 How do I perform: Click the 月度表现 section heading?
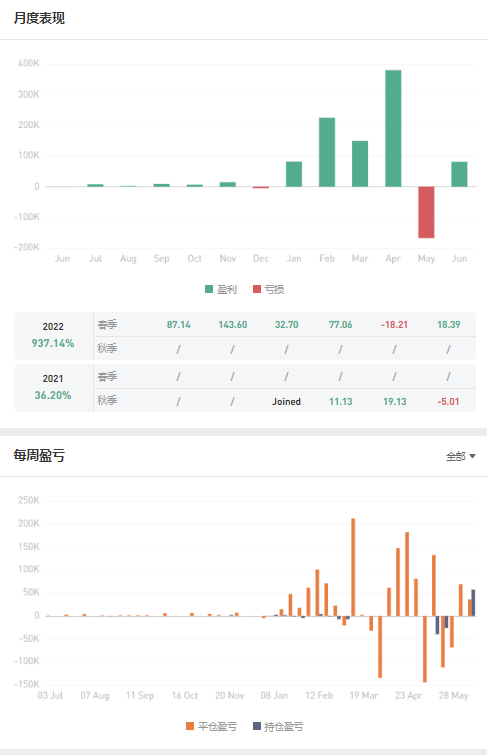coord(39,18)
